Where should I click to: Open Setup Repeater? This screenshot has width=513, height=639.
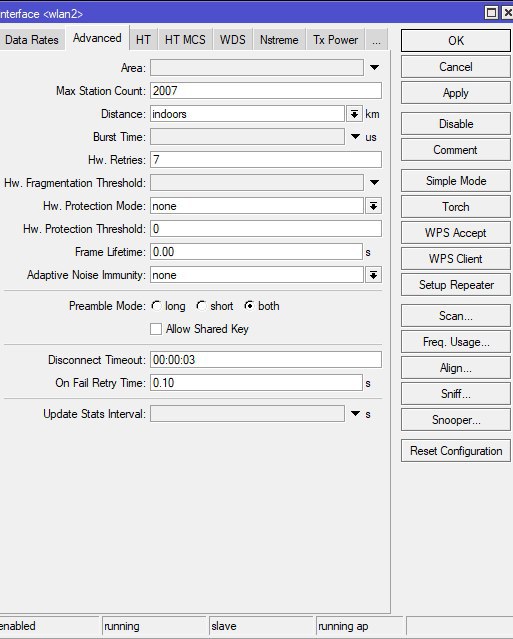pyautogui.click(x=456, y=285)
